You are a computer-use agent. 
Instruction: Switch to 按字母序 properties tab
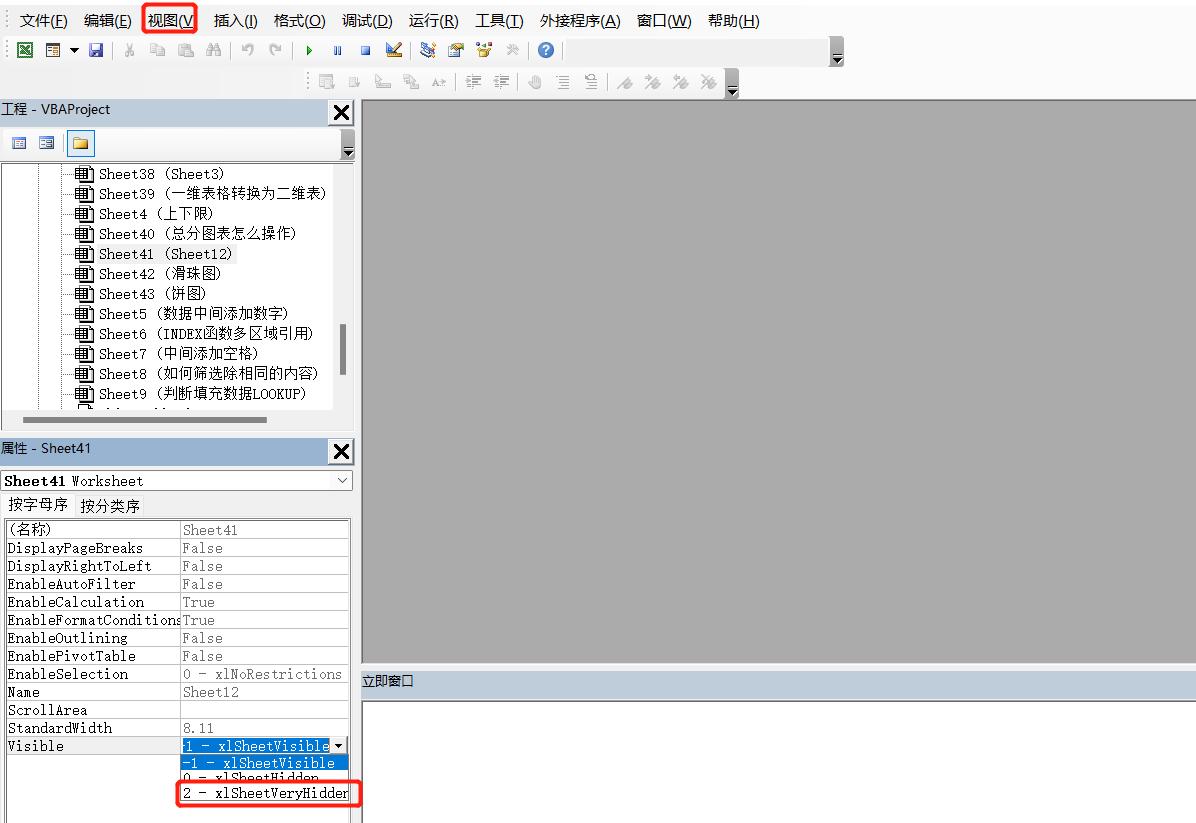click(38, 505)
